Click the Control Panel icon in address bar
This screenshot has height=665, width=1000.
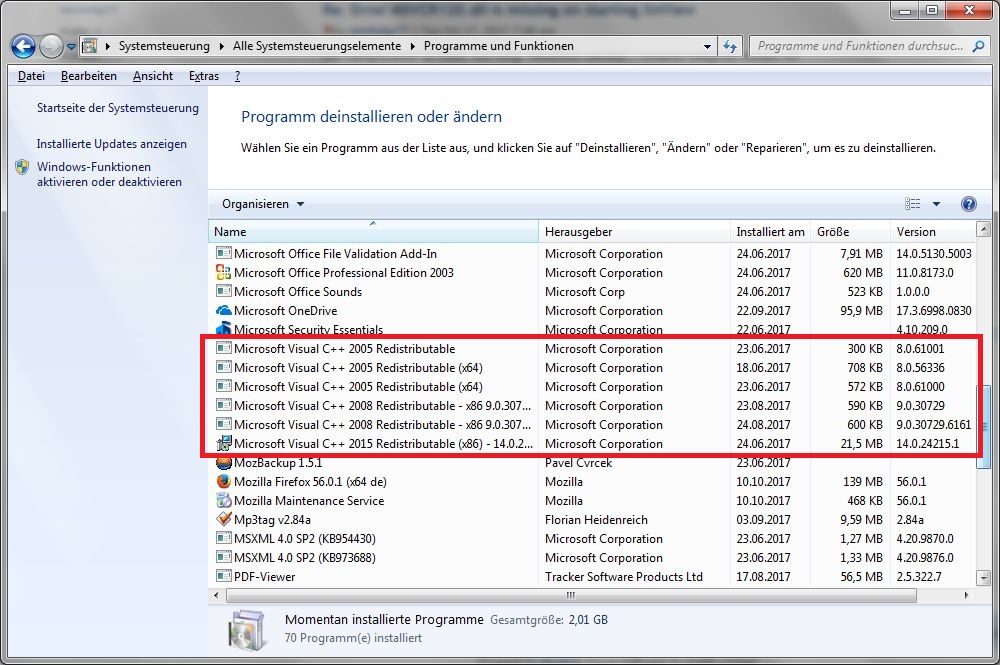tap(90, 46)
